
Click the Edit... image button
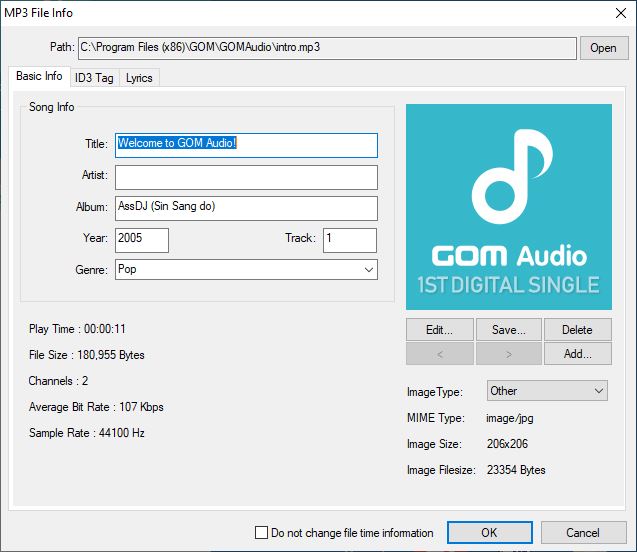tap(440, 329)
